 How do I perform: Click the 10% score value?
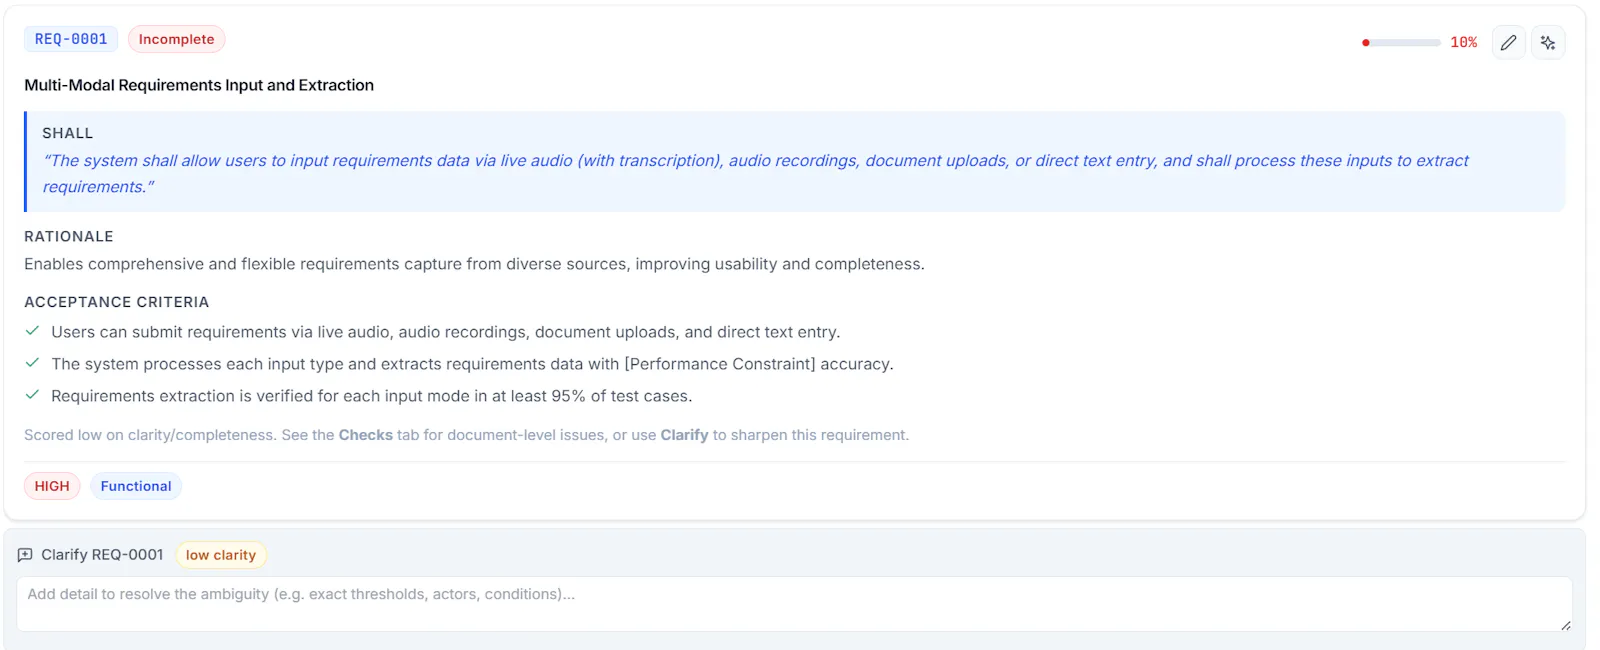click(1464, 43)
